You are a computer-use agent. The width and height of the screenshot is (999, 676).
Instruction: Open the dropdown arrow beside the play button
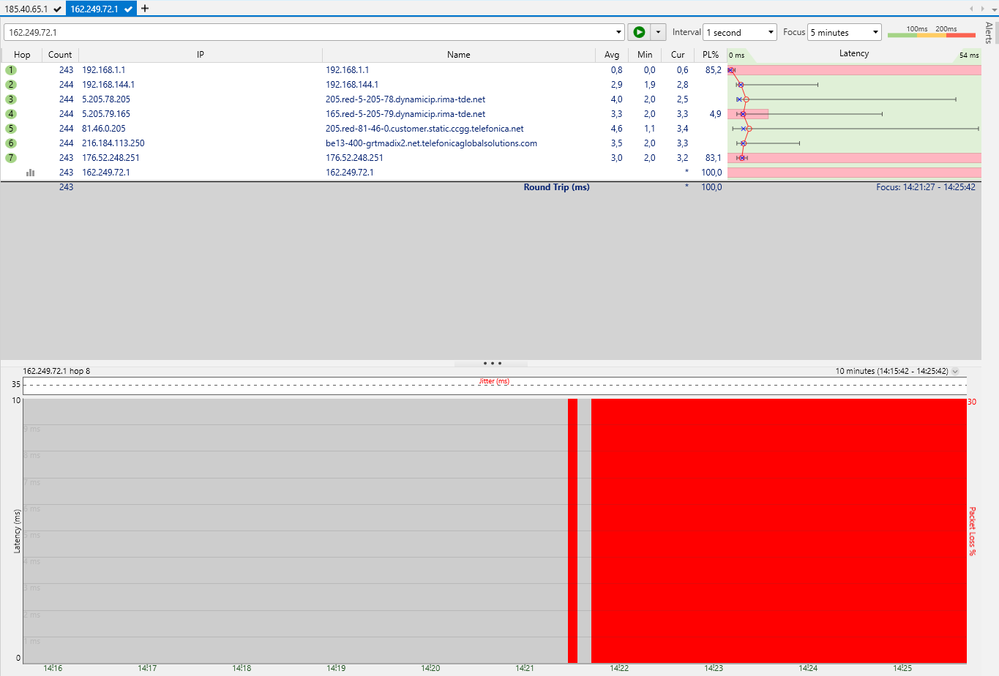(x=658, y=33)
